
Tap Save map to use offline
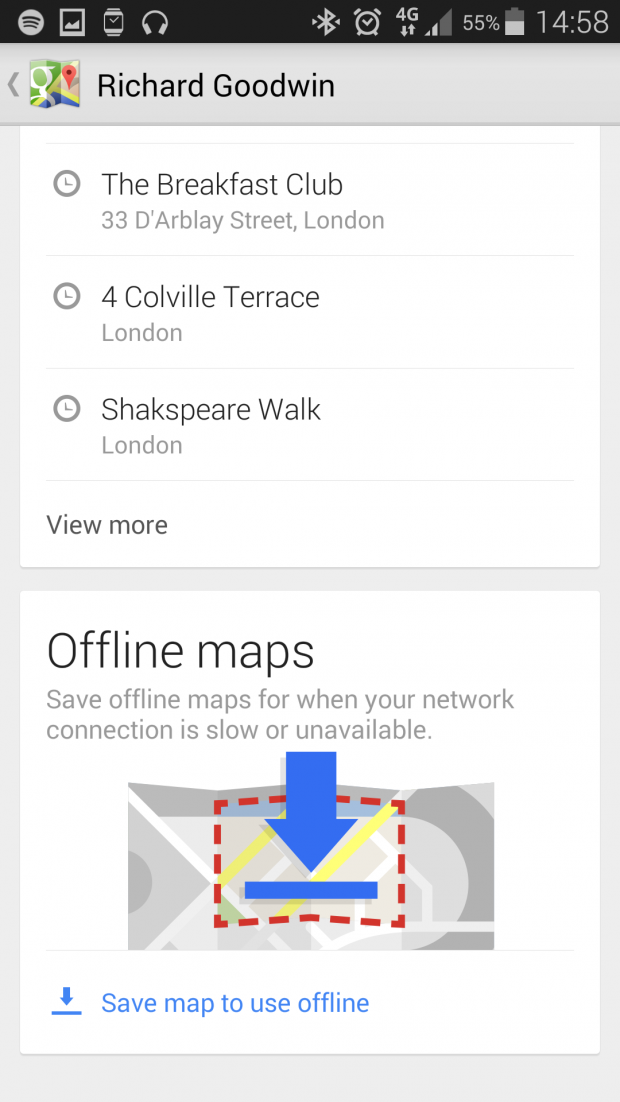coord(235,1003)
